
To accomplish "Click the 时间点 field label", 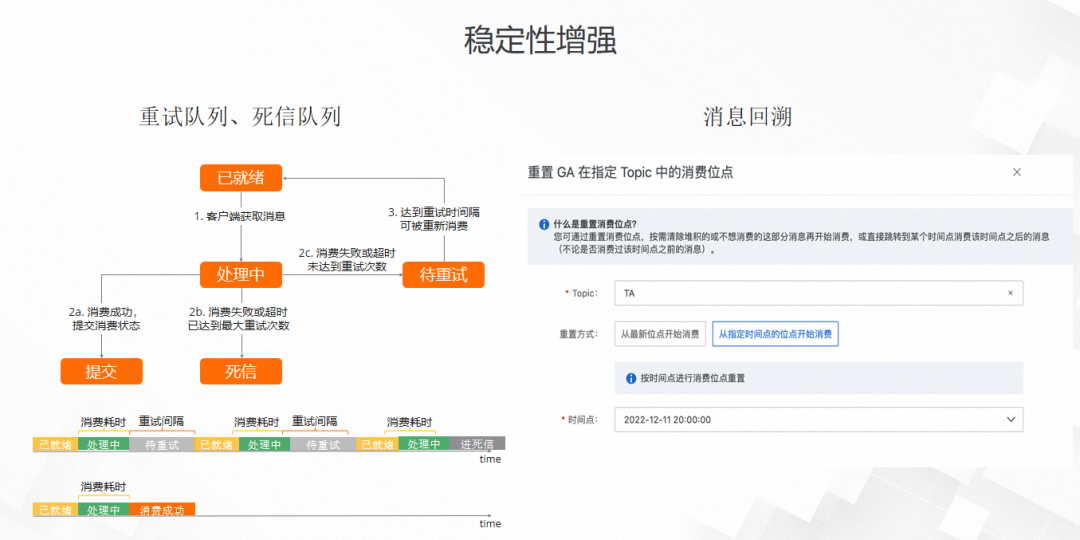I will click(x=579, y=419).
